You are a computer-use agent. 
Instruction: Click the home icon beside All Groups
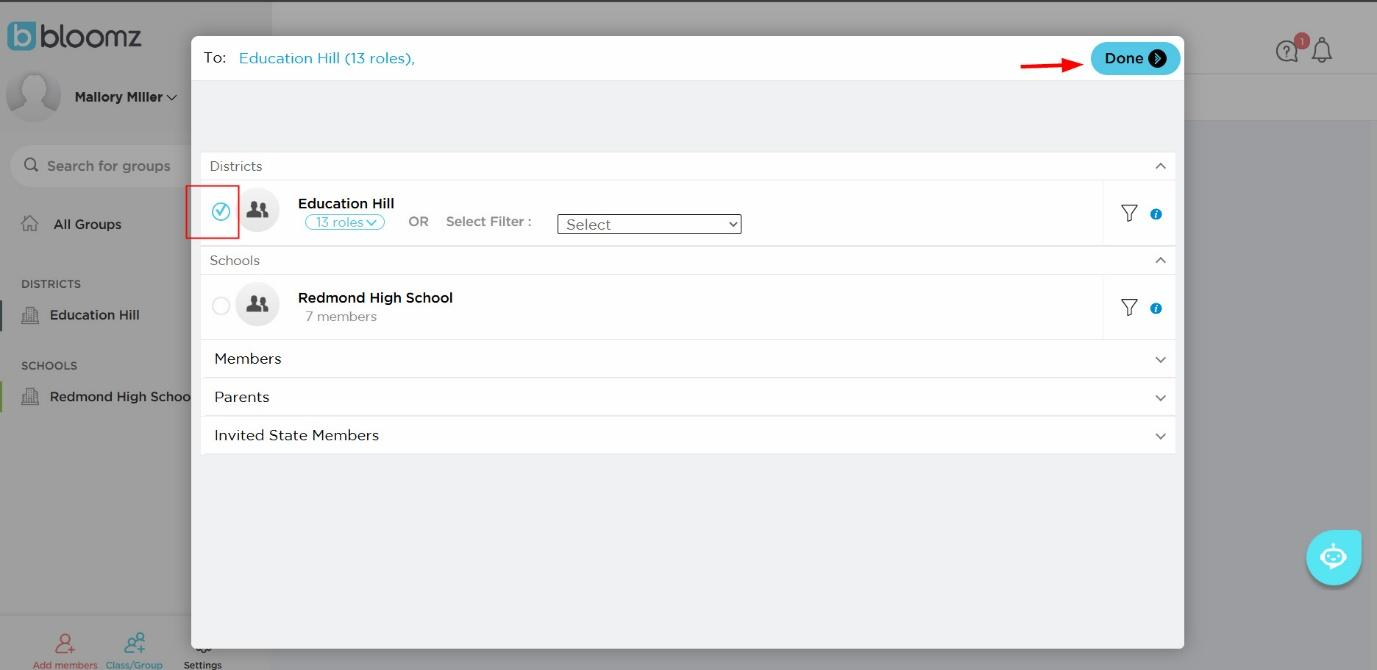pos(30,223)
